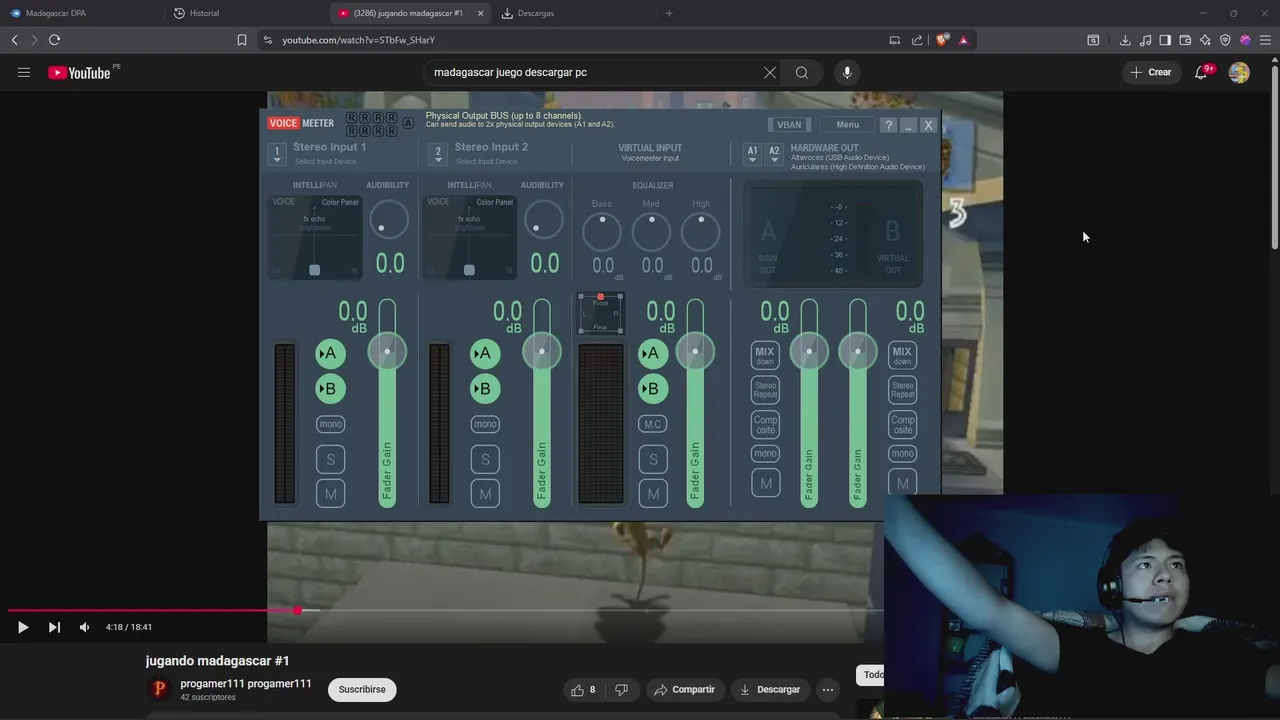Go back with browser back arrow
Image resolution: width=1280 pixels, height=720 pixels.
click(x=15, y=40)
